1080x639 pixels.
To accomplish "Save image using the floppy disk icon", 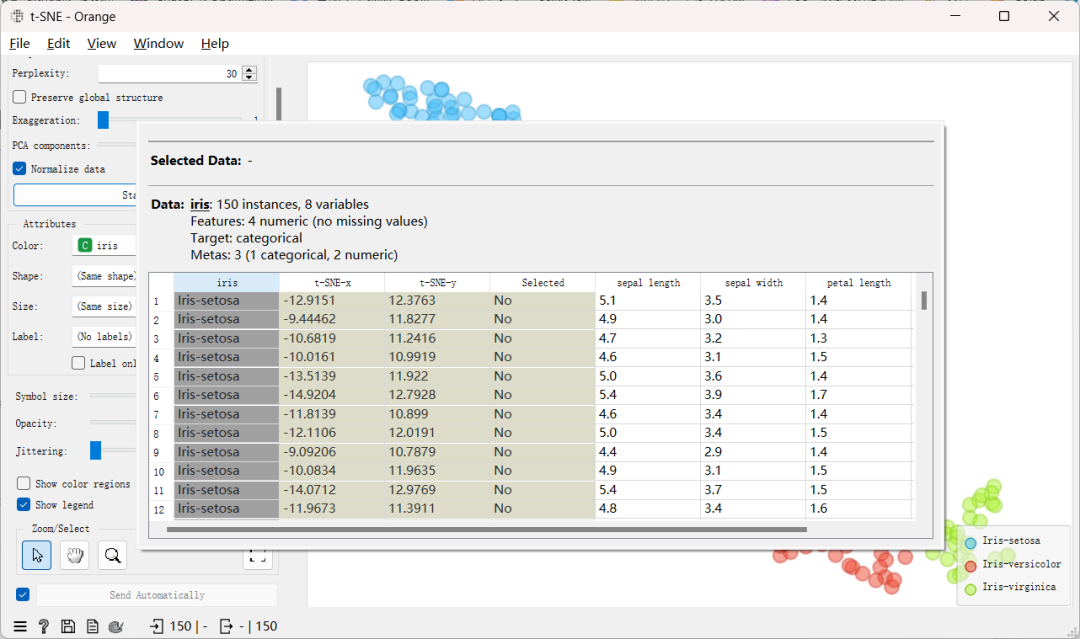I will click(68, 626).
